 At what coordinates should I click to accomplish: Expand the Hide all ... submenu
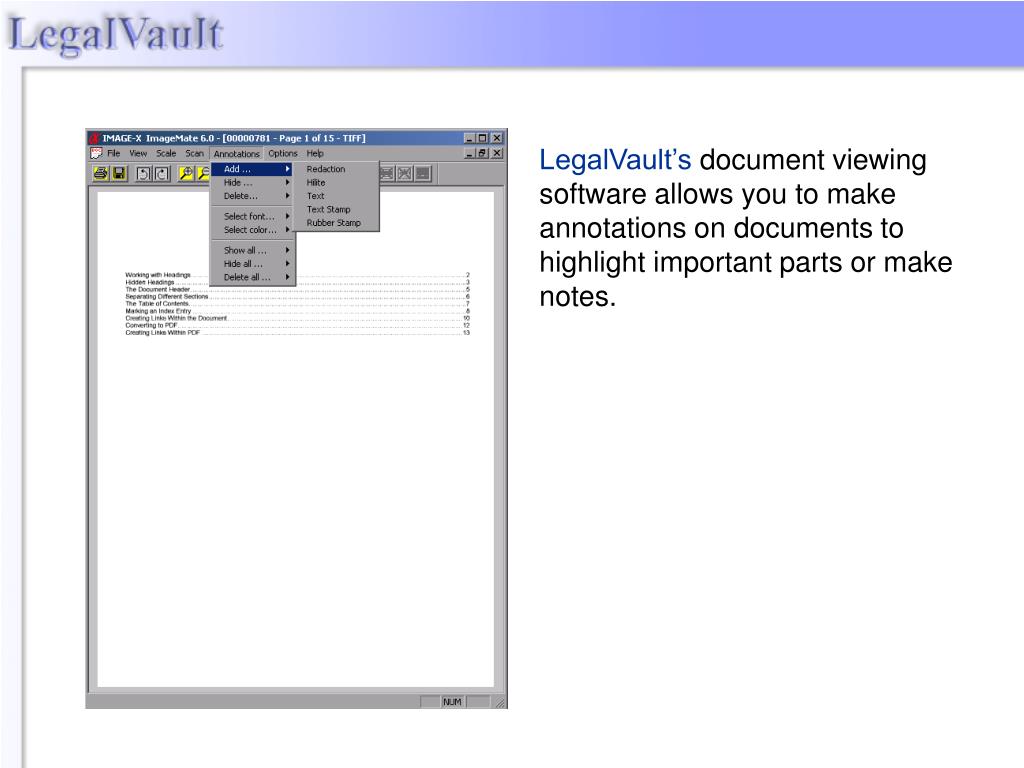click(x=253, y=264)
